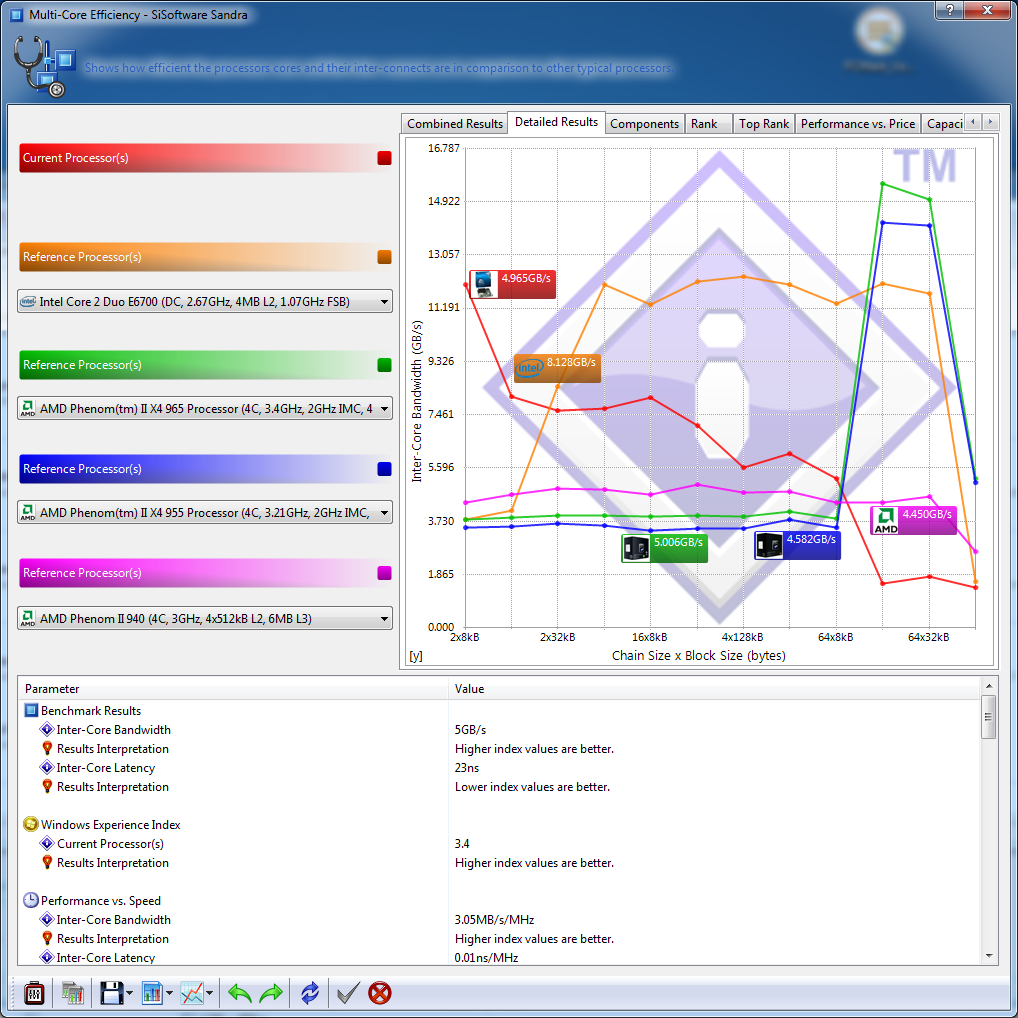1018x1018 pixels.
Task: Select the Inter-Core Bandwidth 5GB/s row
Action: (500, 730)
